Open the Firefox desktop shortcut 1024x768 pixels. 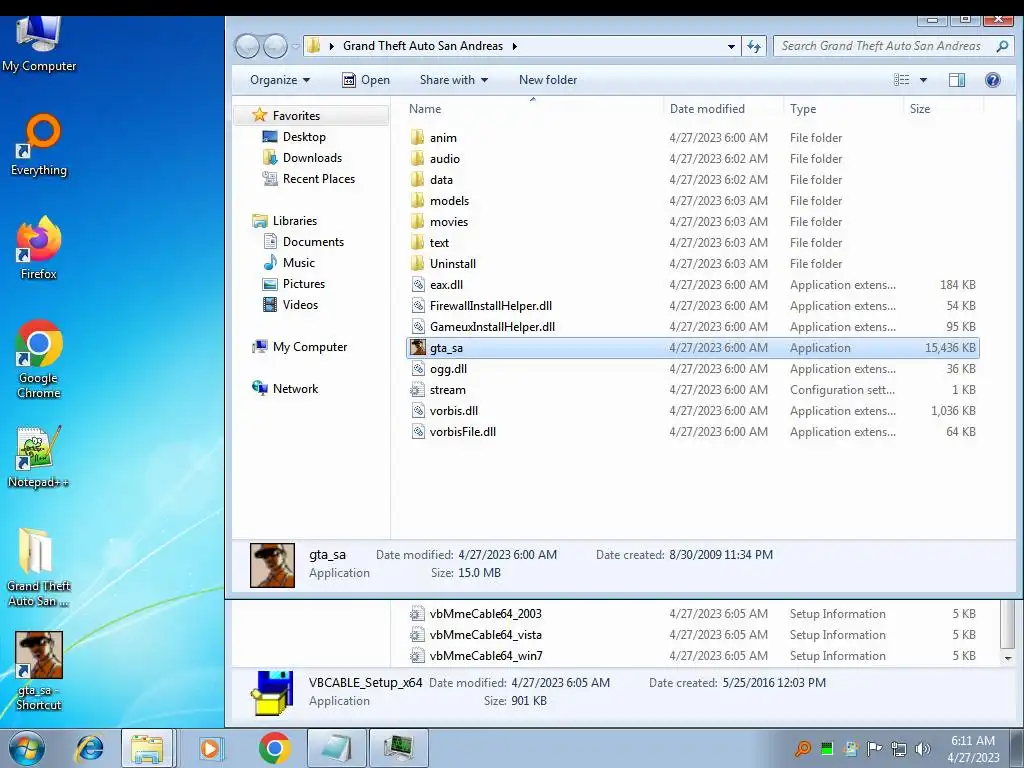(x=39, y=248)
